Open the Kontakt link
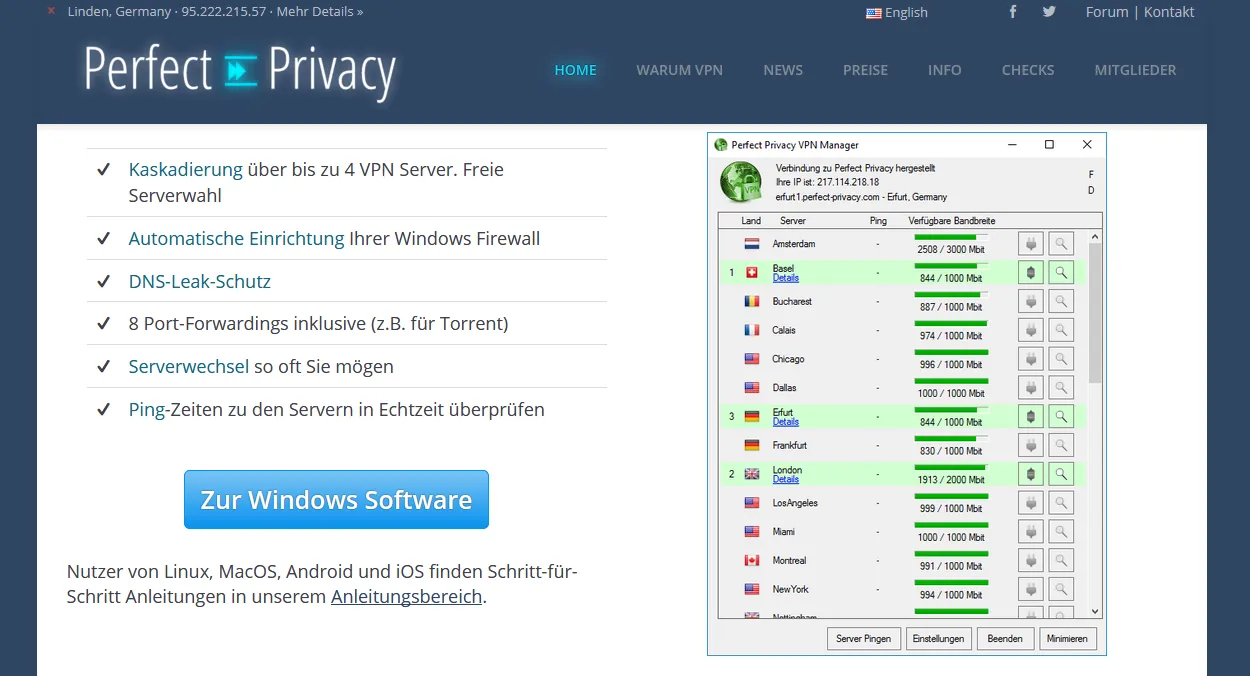The height and width of the screenshot is (676, 1250). click(1169, 12)
